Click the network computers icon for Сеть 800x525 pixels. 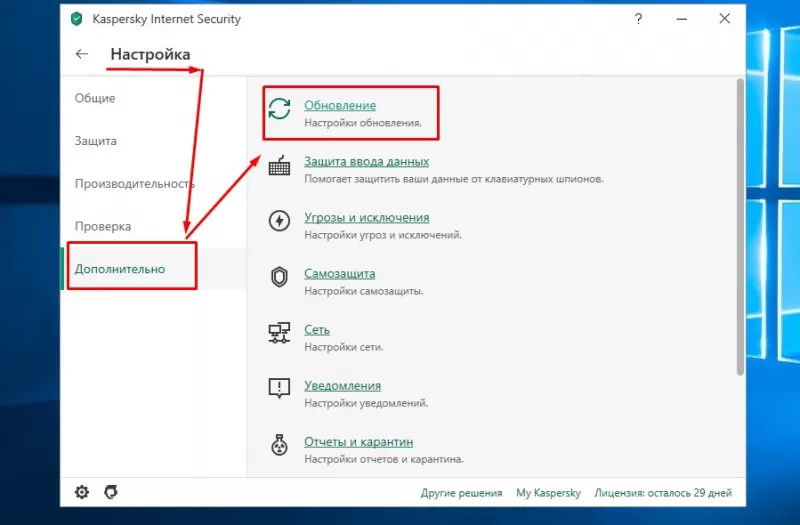pos(279,333)
